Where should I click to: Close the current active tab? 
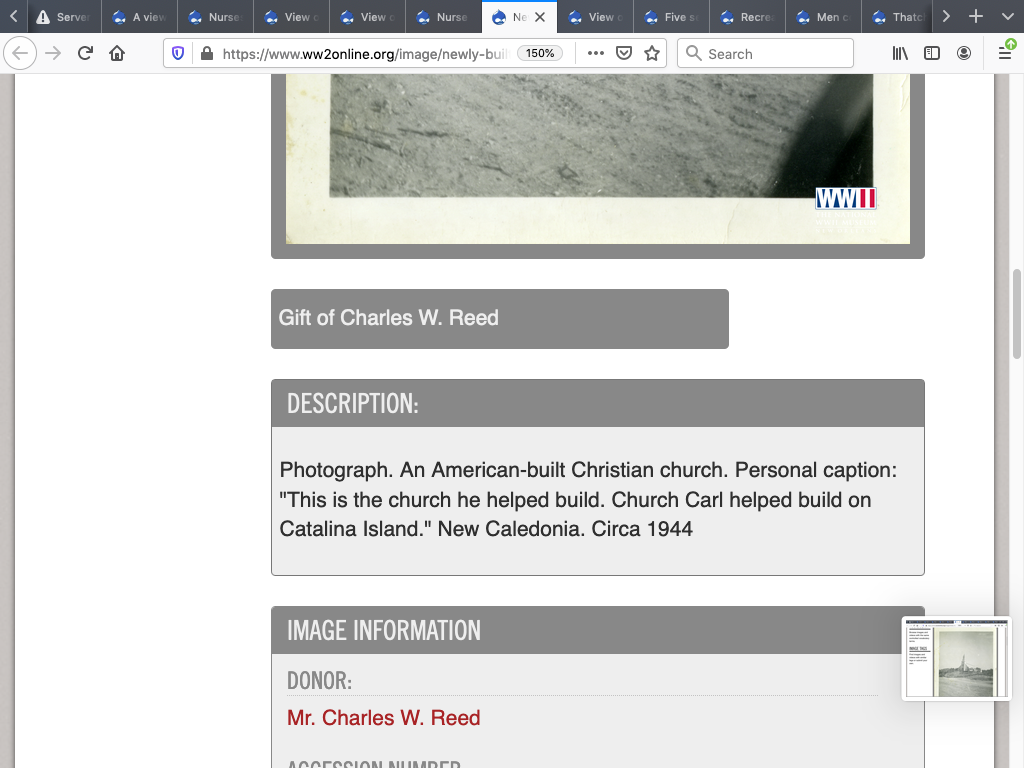541,17
